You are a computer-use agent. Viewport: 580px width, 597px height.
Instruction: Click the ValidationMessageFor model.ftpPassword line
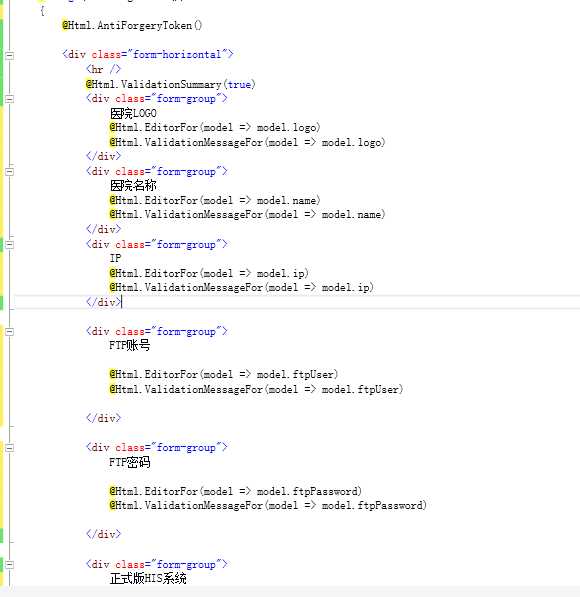click(x=268, y=505)
